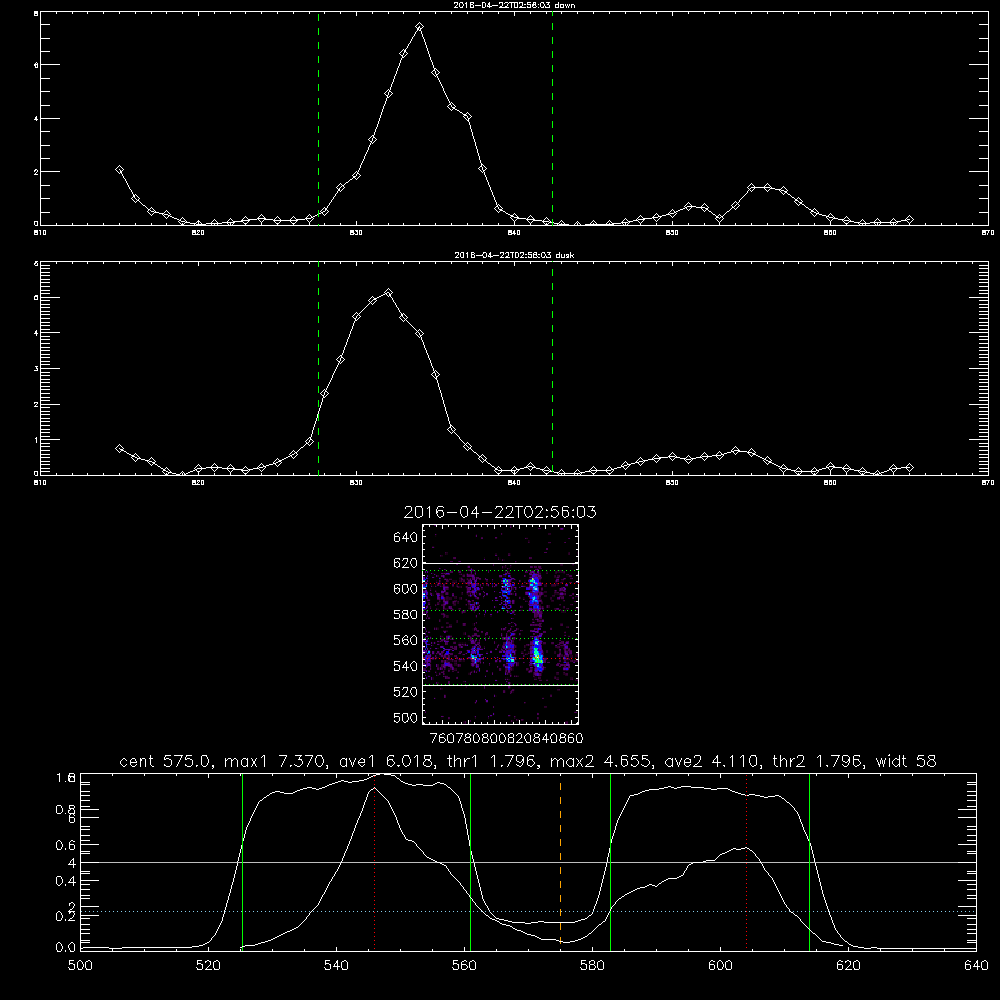Click the right red dotted peak line in bottom plot
Viewport: 1000px width, 1000px height.
coord(746,861)
